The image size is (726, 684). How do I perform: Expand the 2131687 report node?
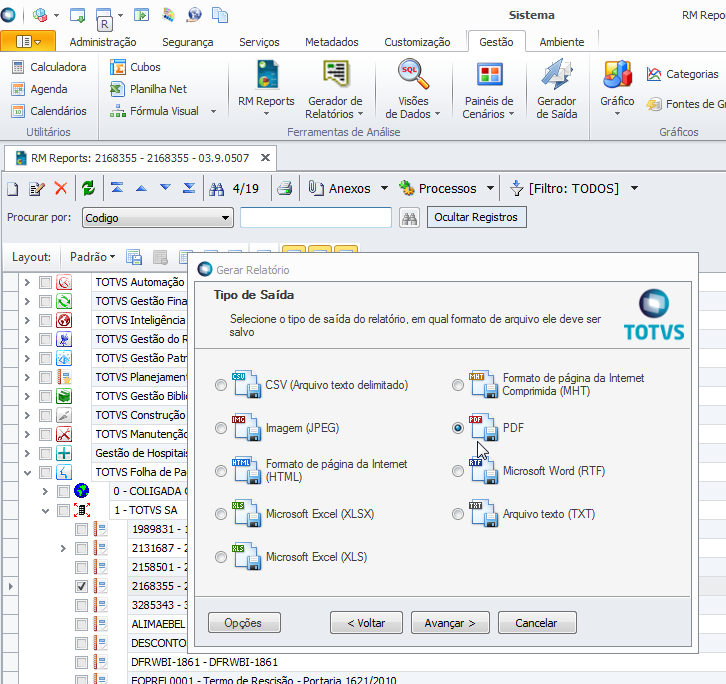point(63,549)
